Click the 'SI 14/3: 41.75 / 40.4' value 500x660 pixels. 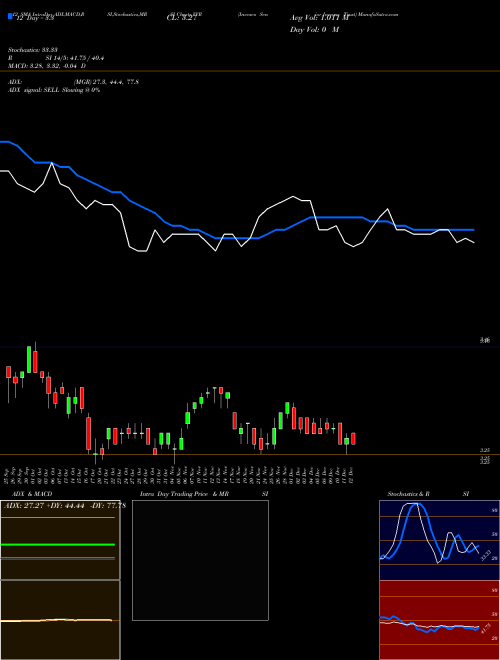pos(75,58)
